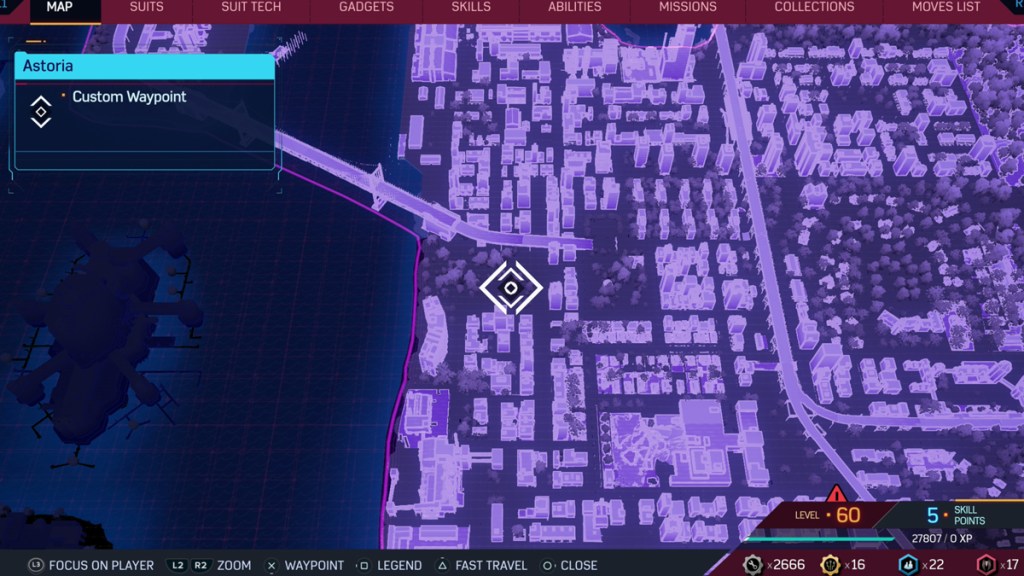
Task: View the Collections tab
Action: tap(814, 7)
